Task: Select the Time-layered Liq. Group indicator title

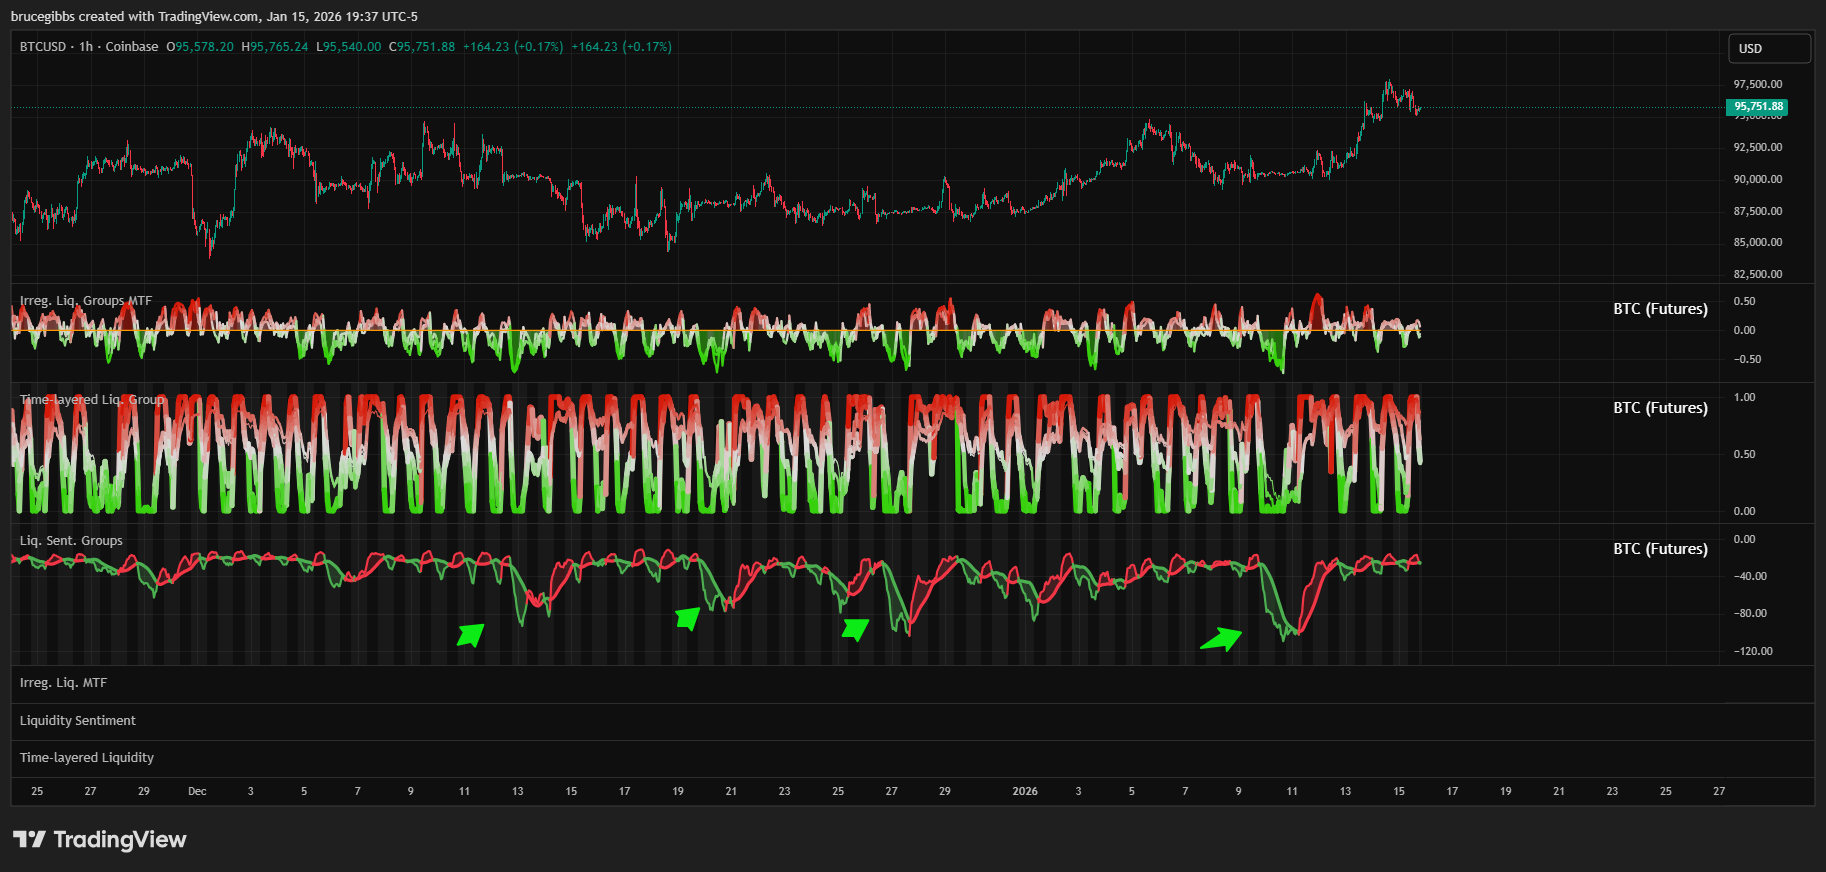Action: click(92, 400)
